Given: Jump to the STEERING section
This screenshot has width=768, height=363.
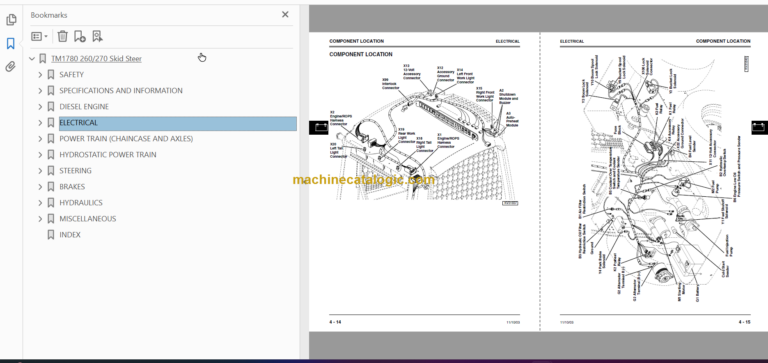Looking at the screenshot, I should coord(75,171).
